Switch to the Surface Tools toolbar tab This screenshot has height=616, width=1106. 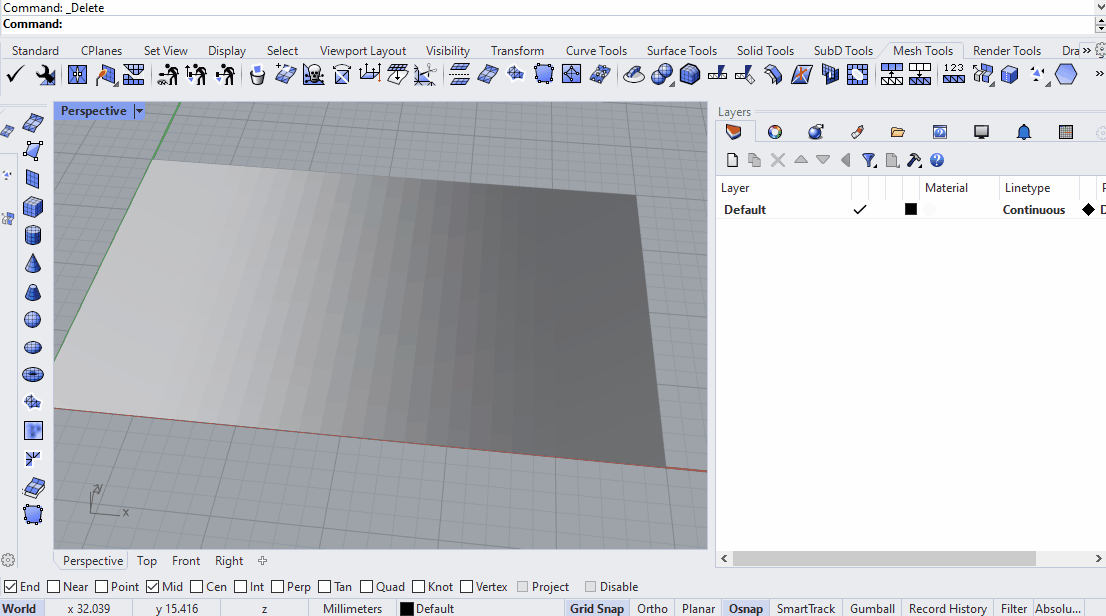coord(681,50)
